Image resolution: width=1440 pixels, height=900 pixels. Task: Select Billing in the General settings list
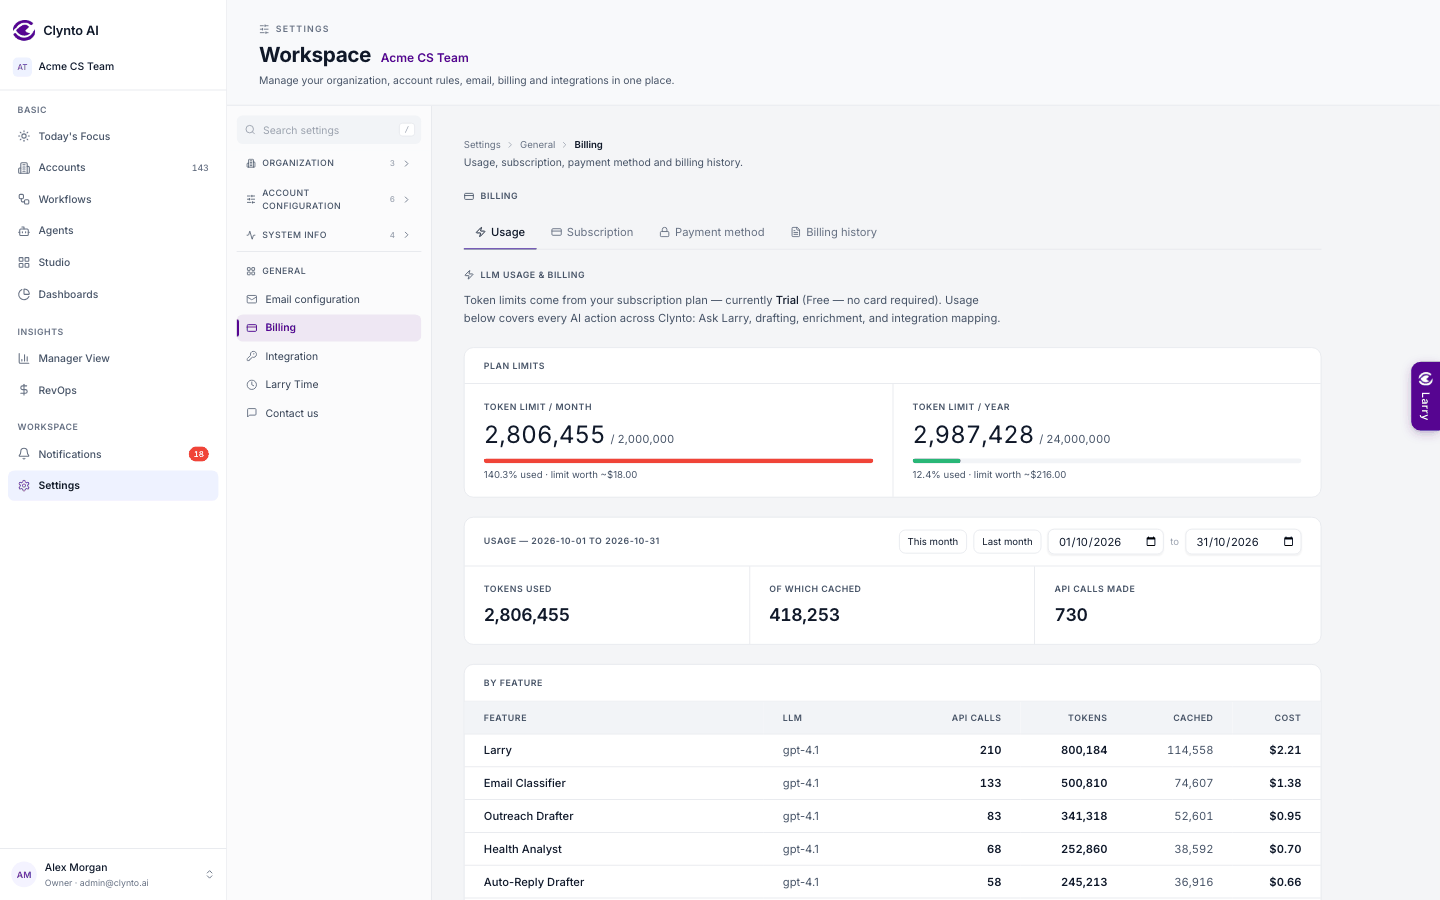point(329,328)
